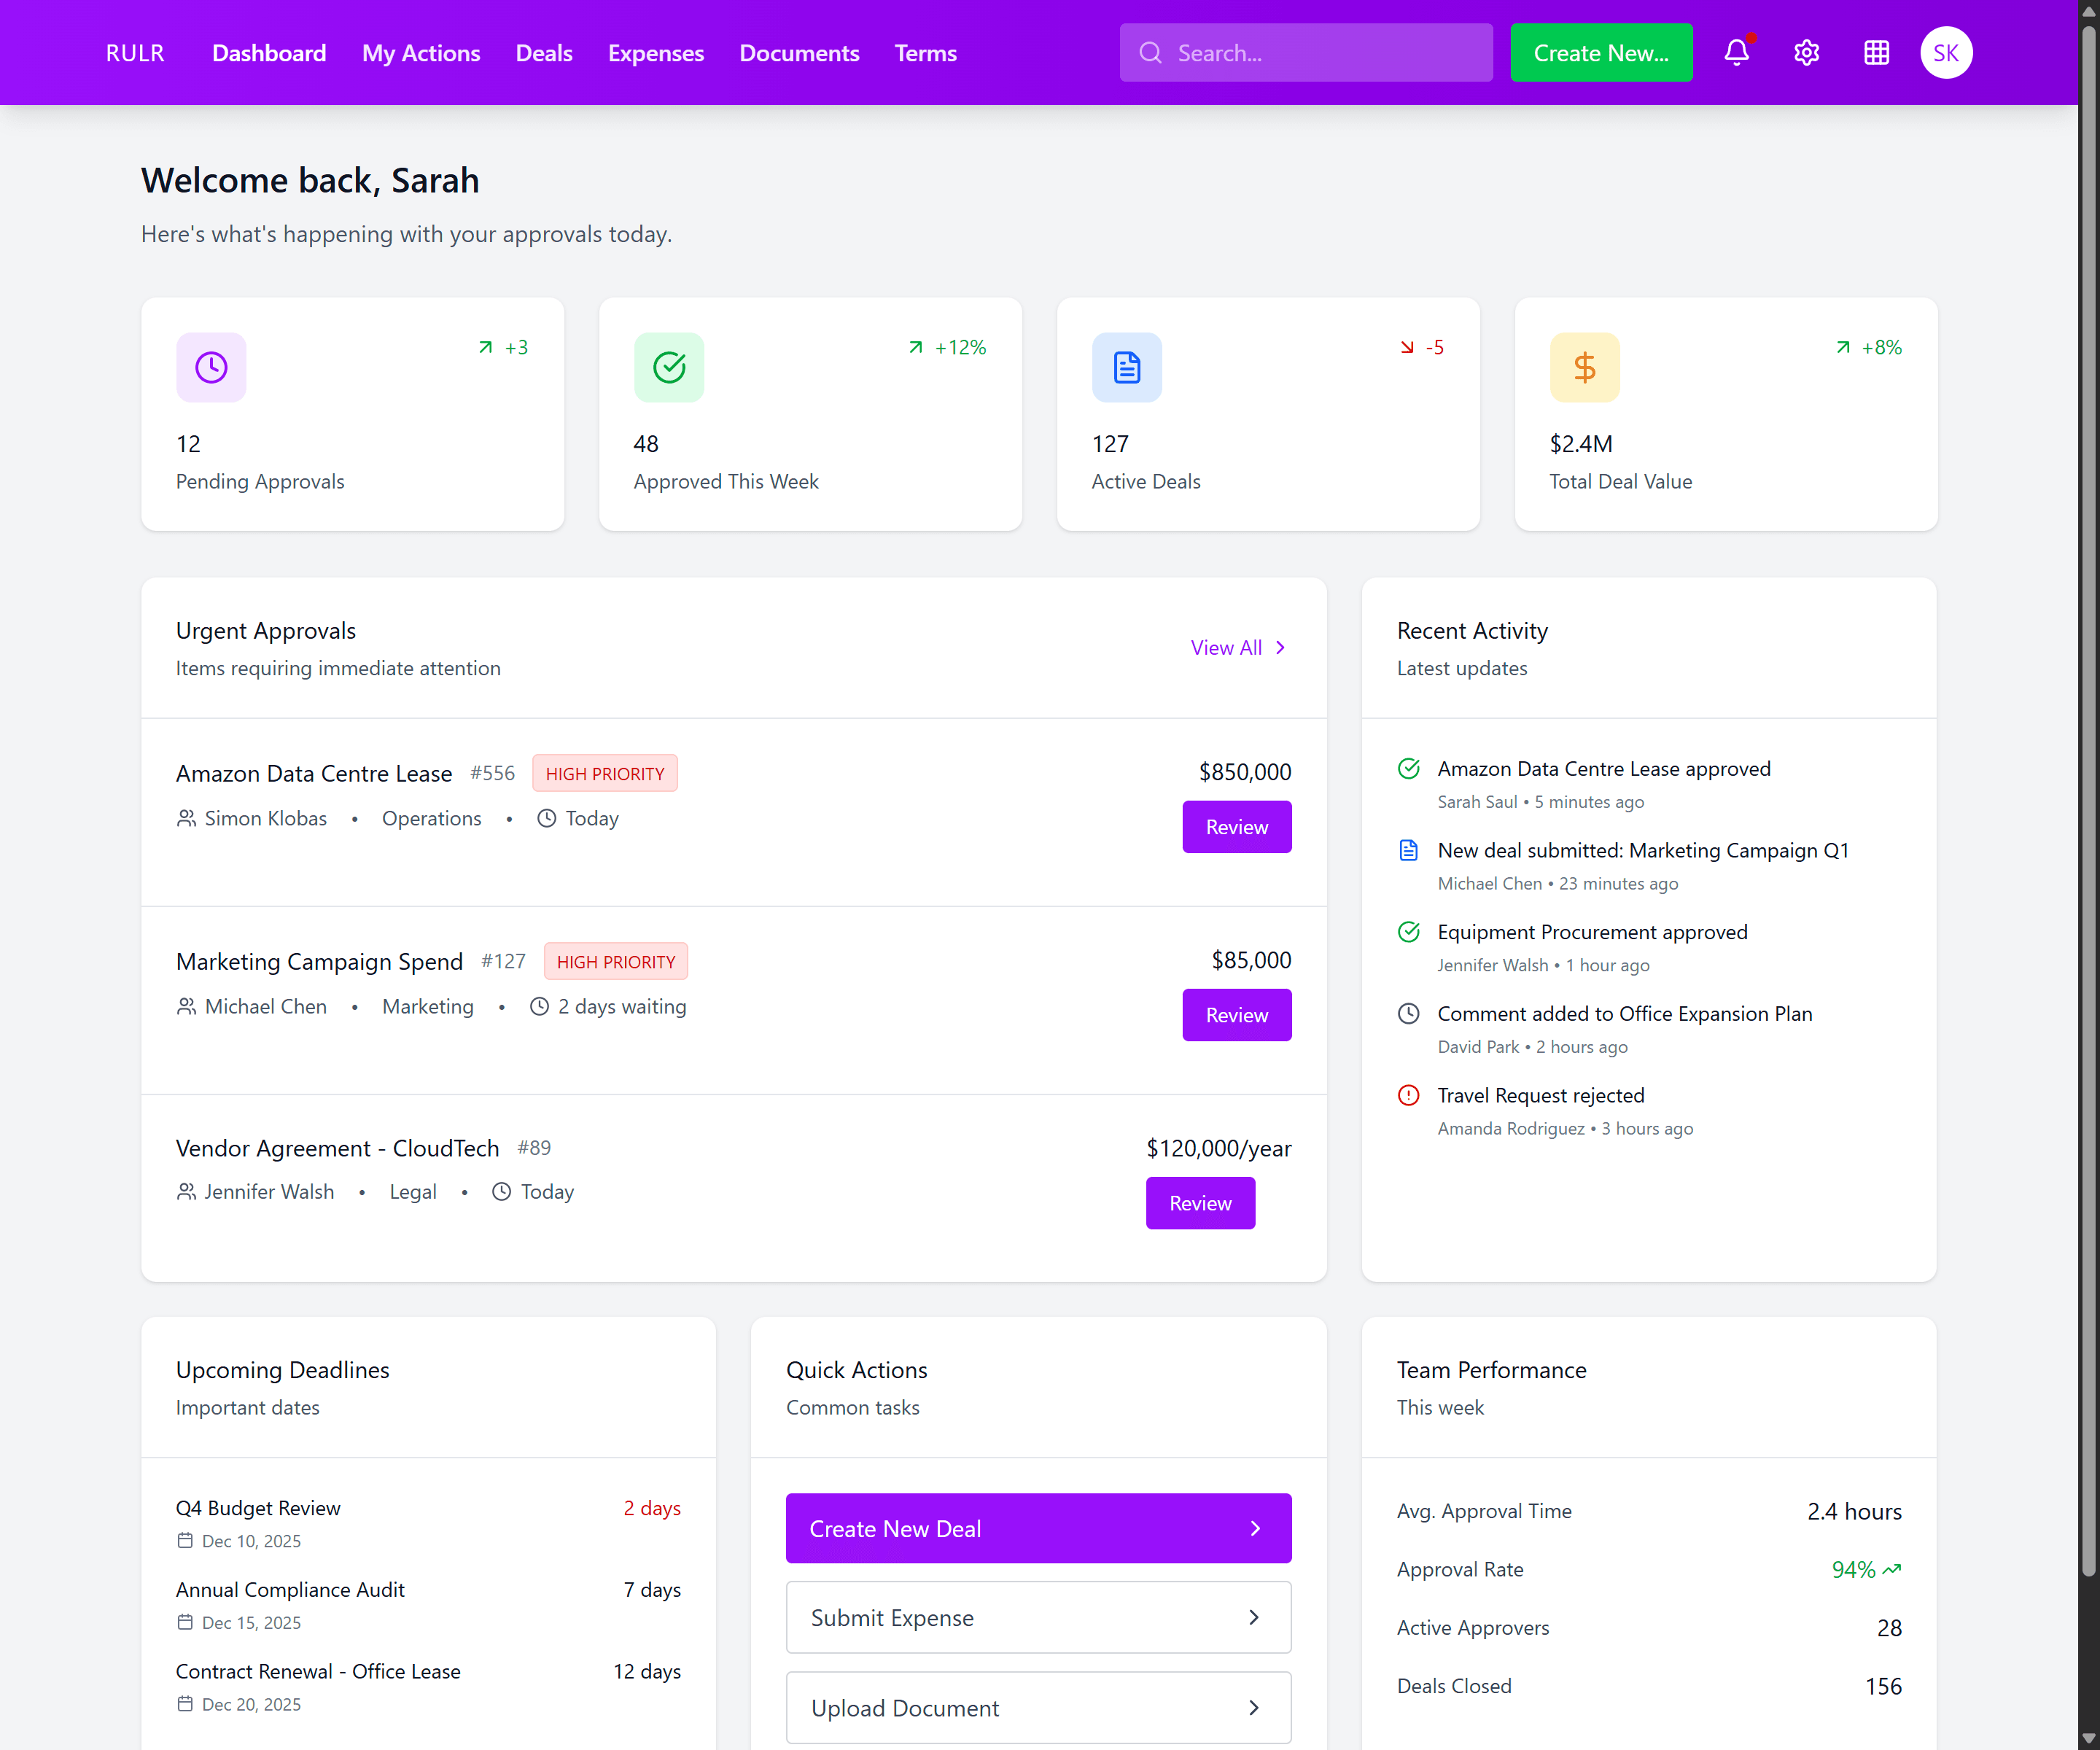
Task: Open settings via the gear icon
Action: click(1806, 53)
